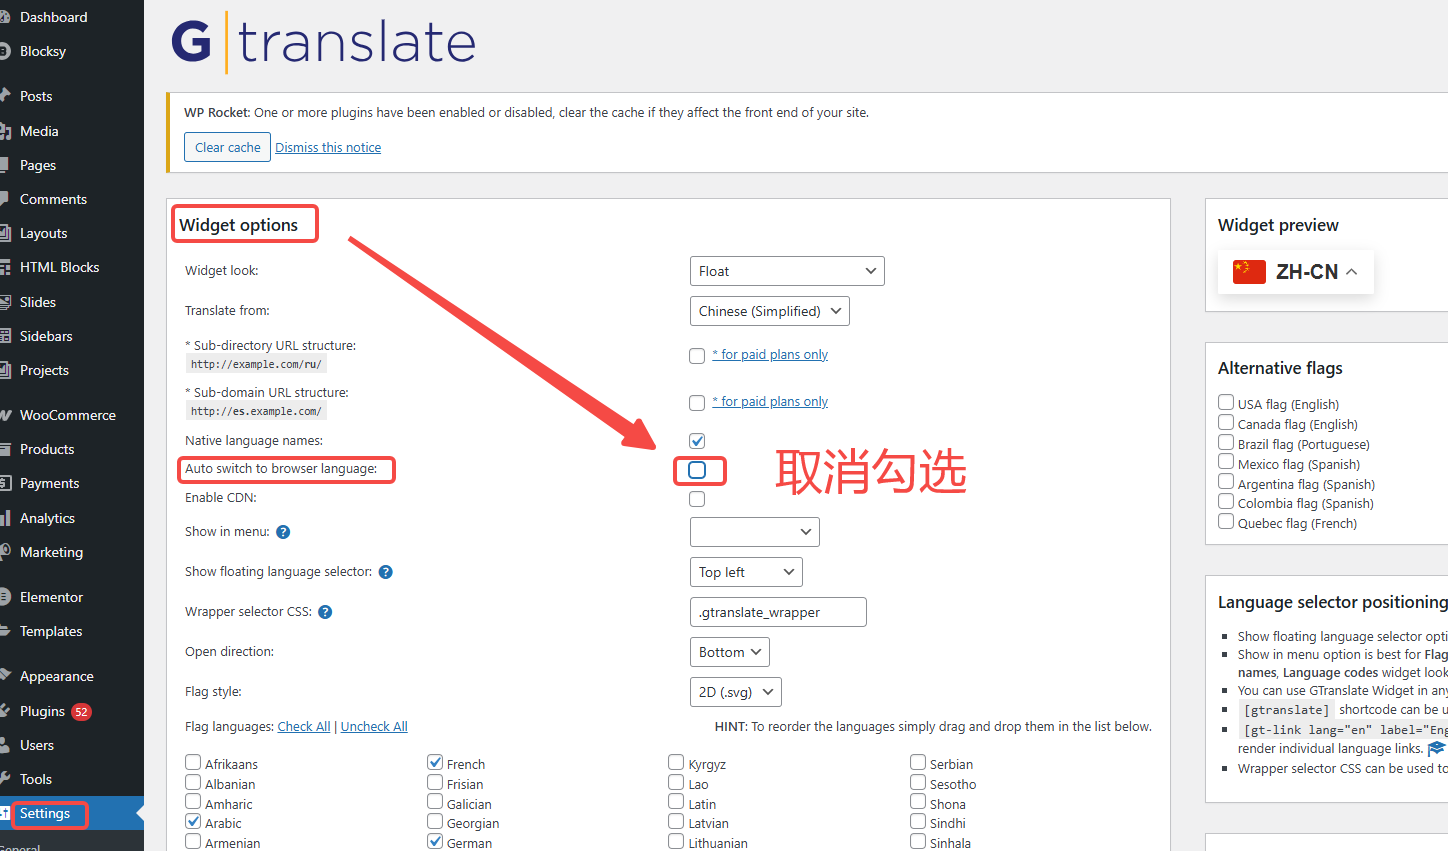Click help icon beside Show floating language selector
This screenshot has height=851, width=1448.
point(386,572)
